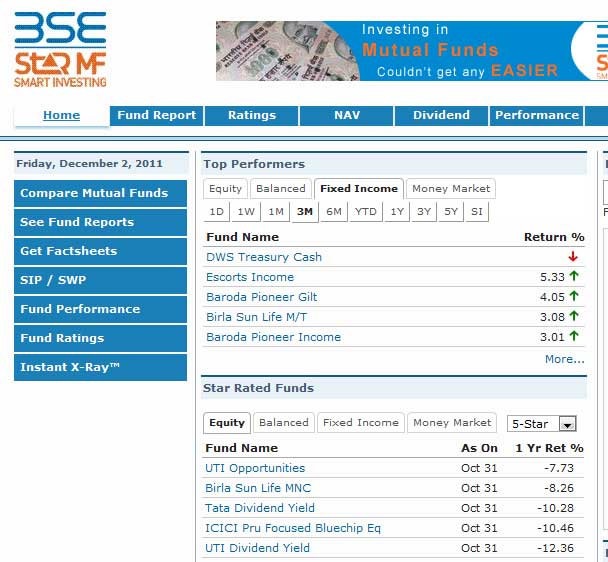Viewport: 608px width, 562px height.
Task: Select the 6M period tab
Action: [334, 212]
